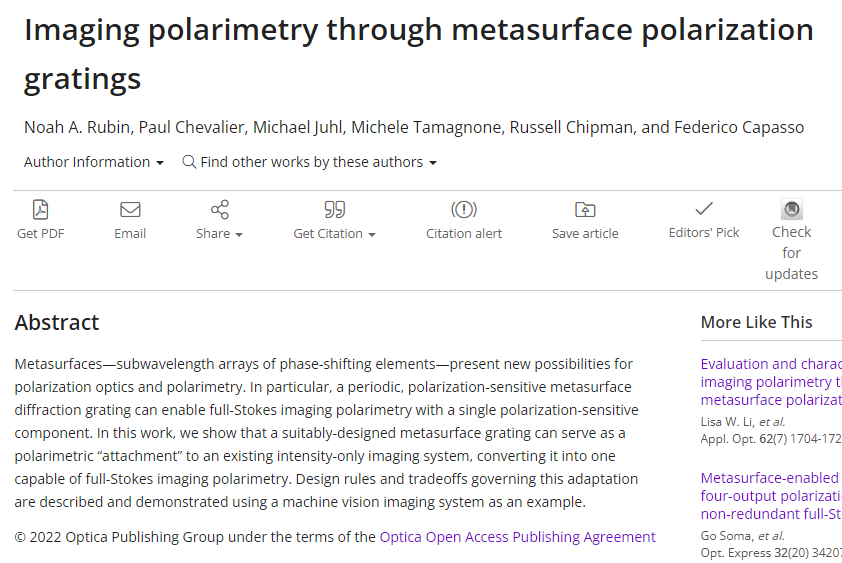Expand the Author Information dropdown

(93, 162)
